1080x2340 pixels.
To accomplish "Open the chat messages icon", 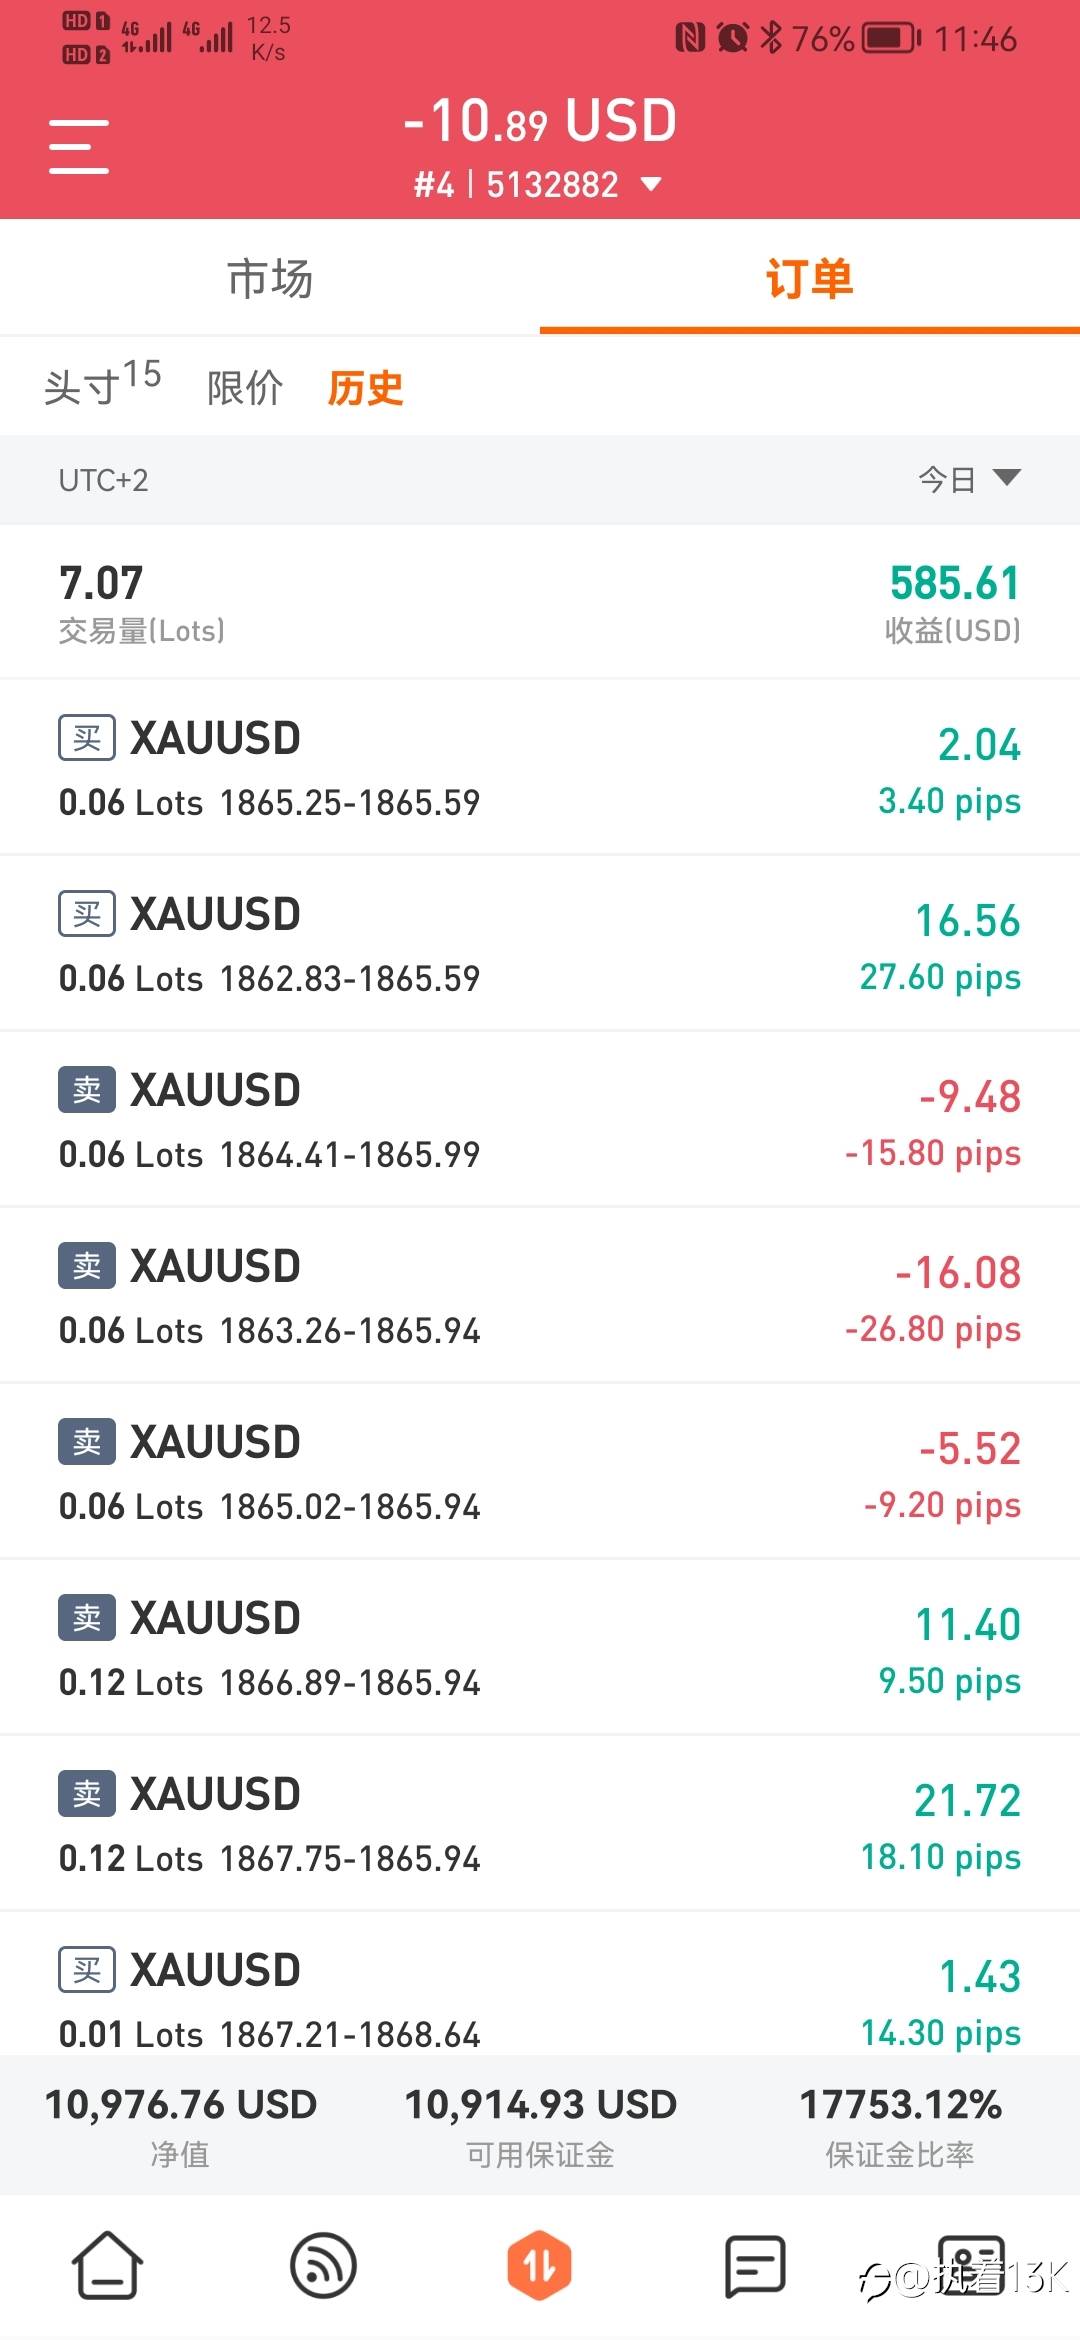I will tap(755, 2266).
